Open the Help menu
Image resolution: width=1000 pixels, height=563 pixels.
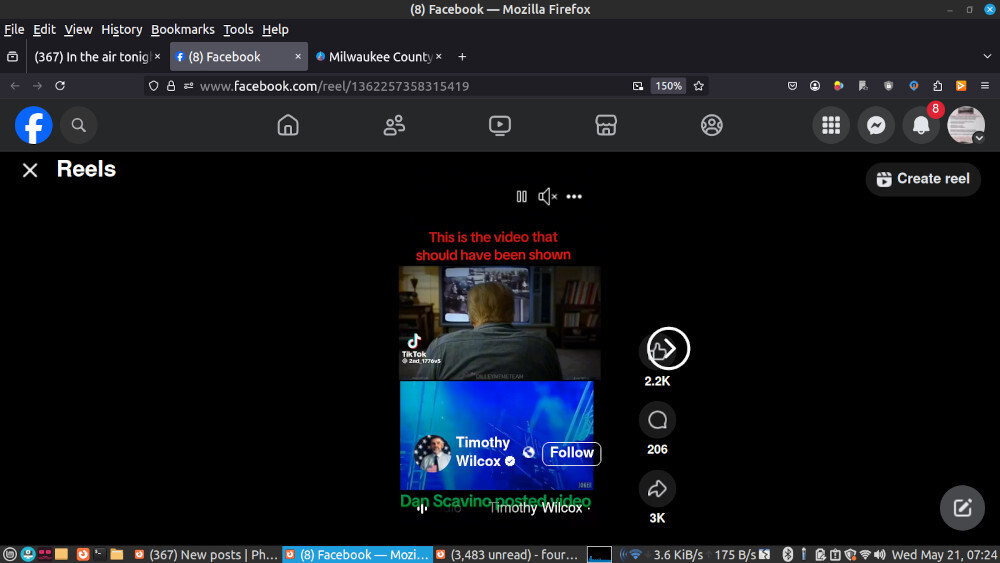[276, 29]
